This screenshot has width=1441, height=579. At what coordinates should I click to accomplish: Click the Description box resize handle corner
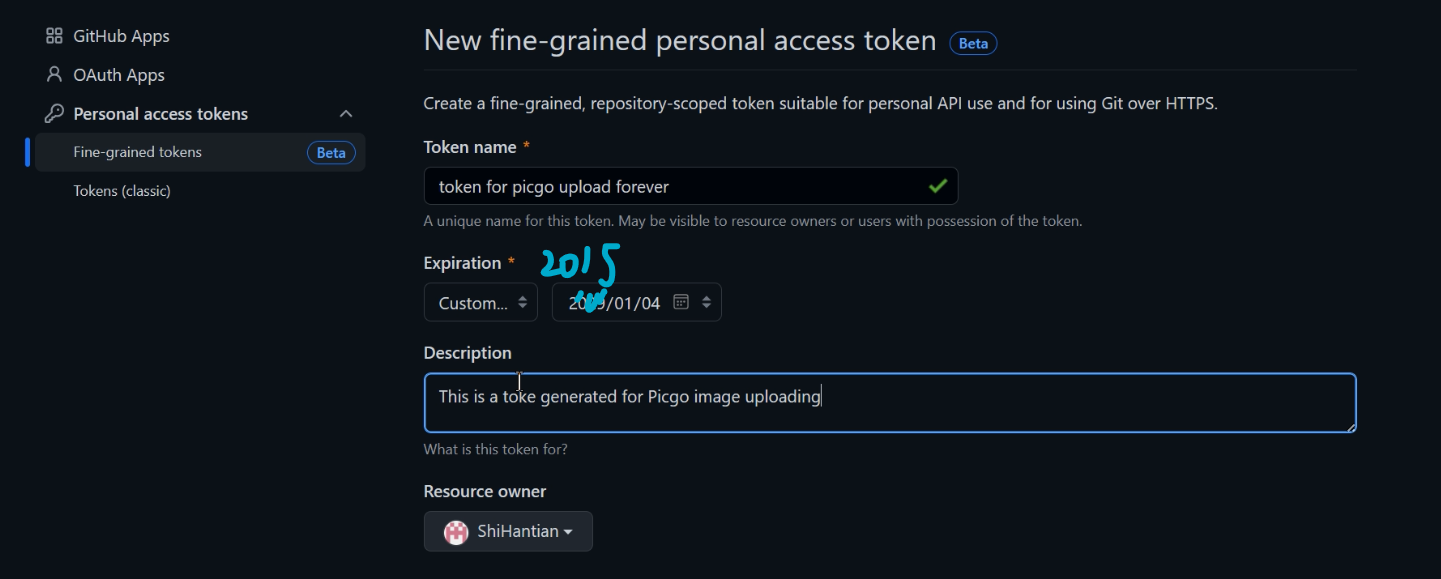(x=1350, y=426)
